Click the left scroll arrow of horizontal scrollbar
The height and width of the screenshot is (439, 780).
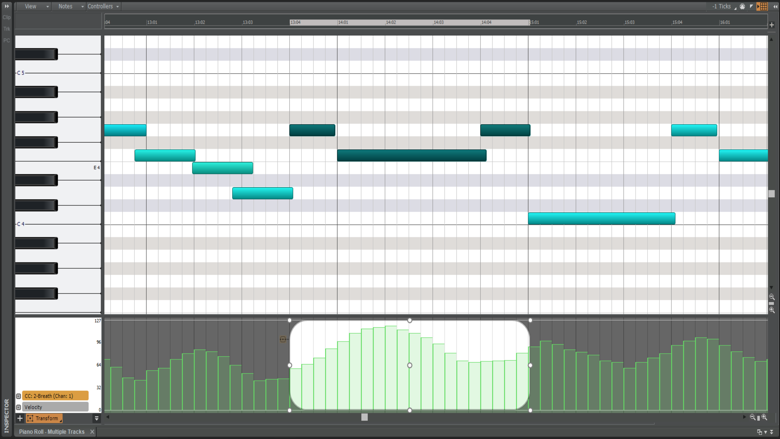coord(108,417)
